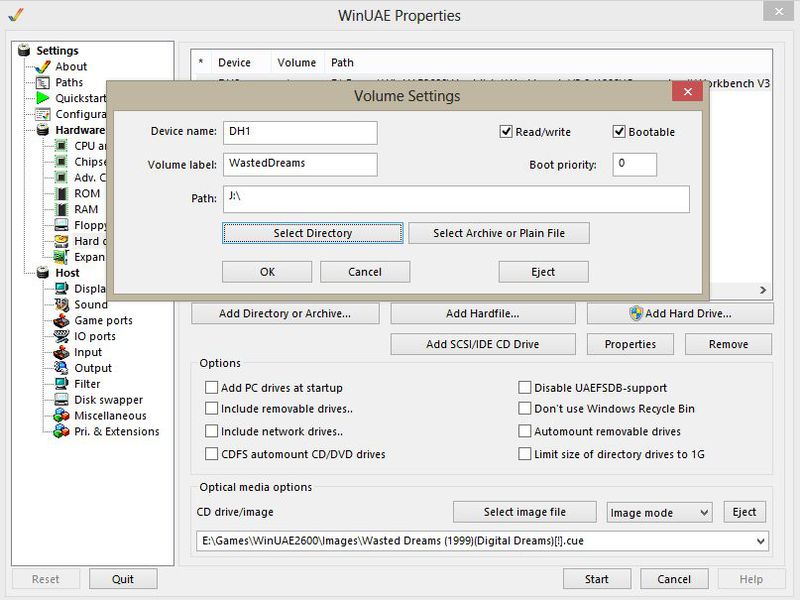Select the Paths label in tree
800x600 pixels.
point(69,82)
